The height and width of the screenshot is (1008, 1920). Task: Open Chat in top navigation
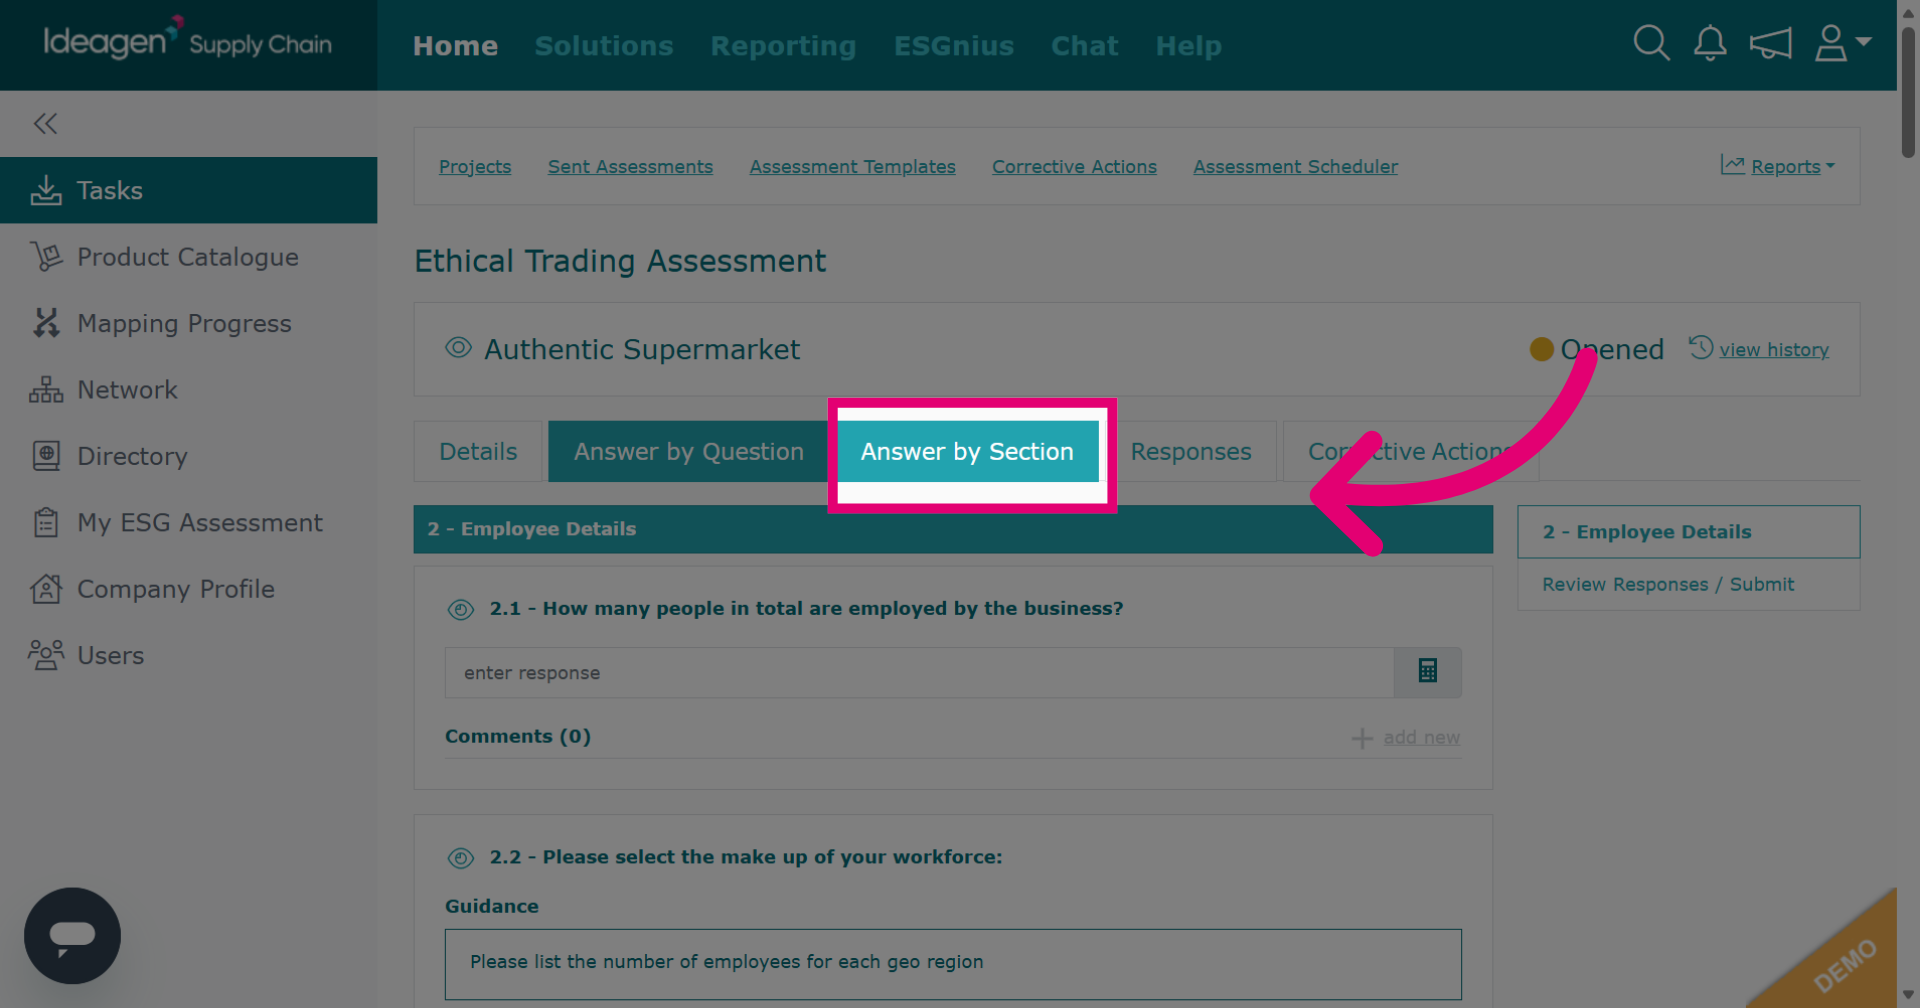point(1084,46)
